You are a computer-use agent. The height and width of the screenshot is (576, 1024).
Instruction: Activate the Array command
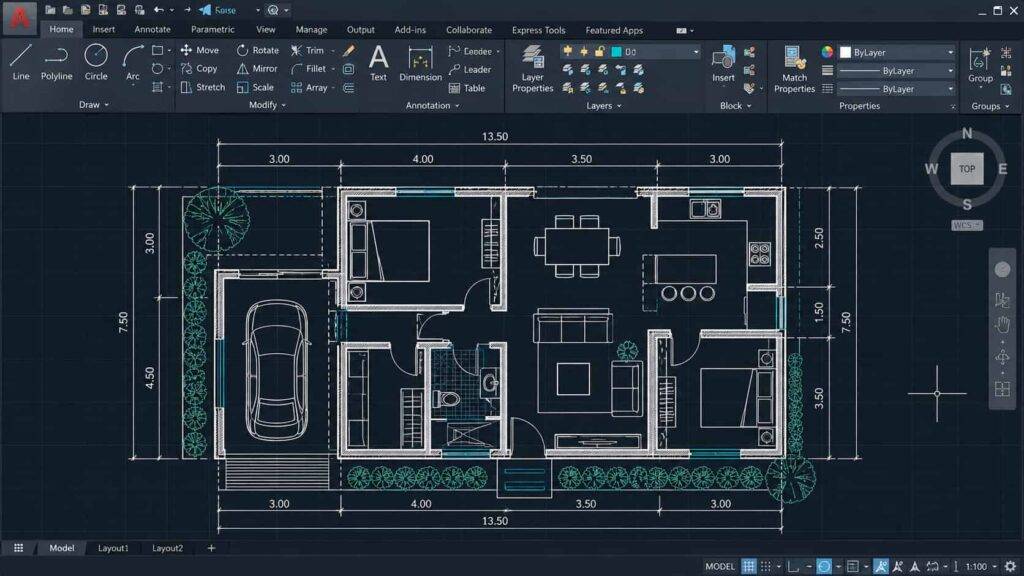(x=309, y=87)
